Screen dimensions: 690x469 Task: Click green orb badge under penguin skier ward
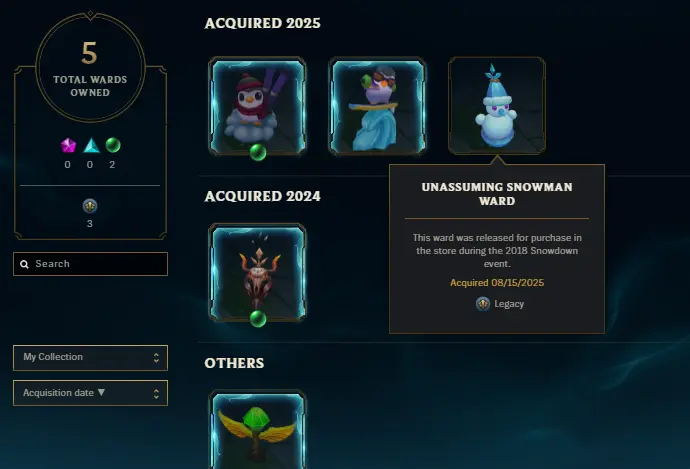(258, 153)
